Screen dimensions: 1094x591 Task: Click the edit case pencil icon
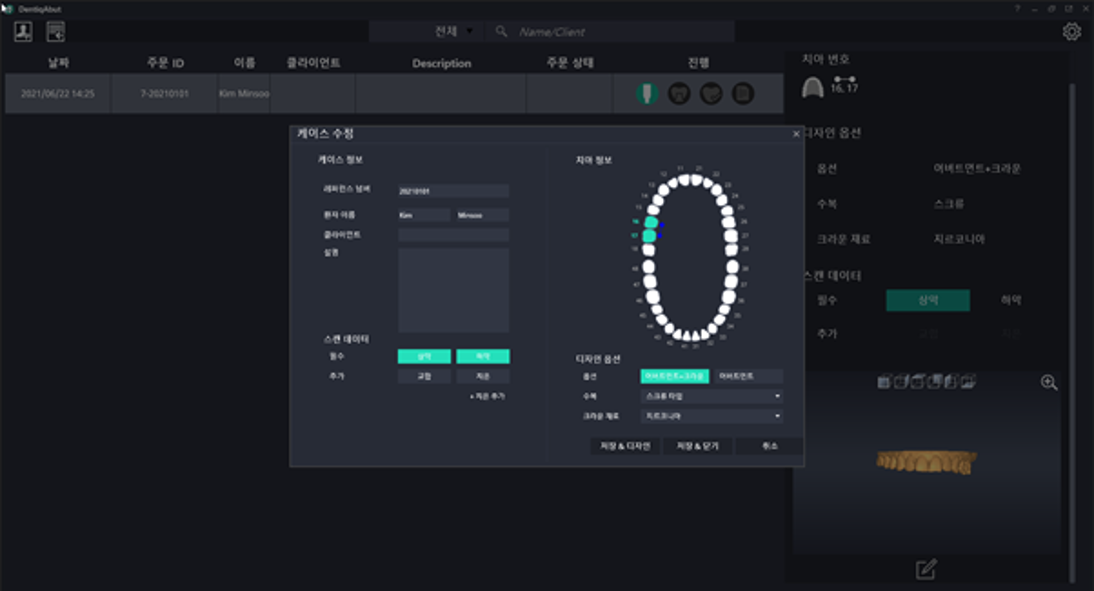click(926, 569)
